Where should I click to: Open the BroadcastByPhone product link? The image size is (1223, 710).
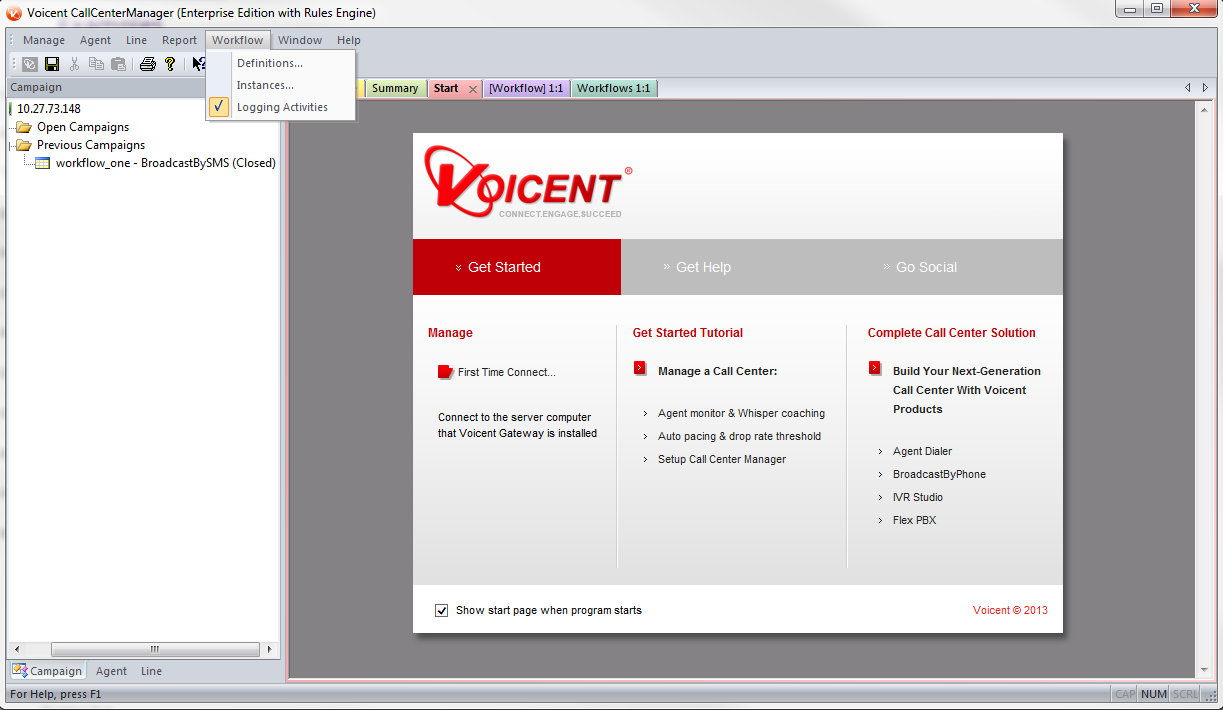point(939,474)
